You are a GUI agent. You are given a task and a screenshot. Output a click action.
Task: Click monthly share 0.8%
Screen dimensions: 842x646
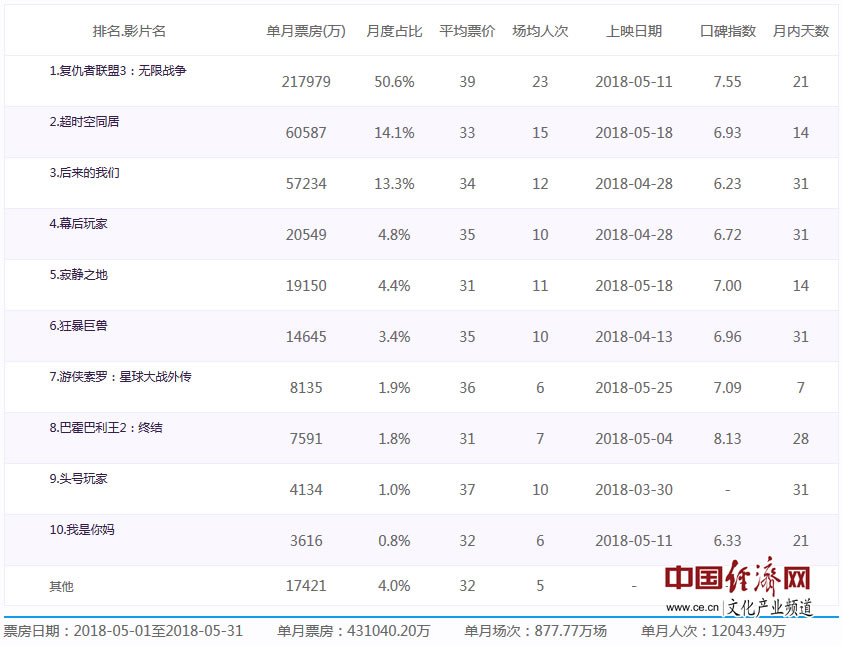click(394, 541)
